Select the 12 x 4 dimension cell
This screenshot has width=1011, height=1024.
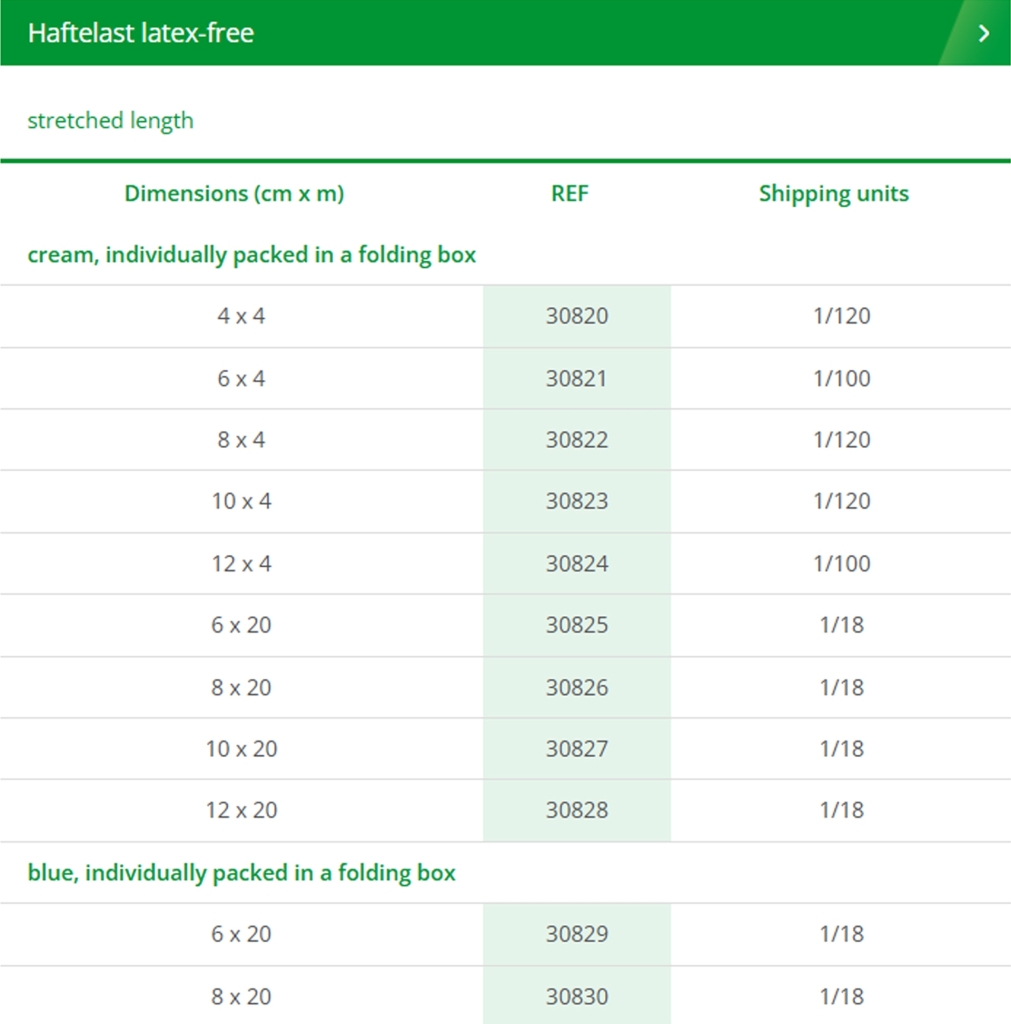(x=242, y=564)
